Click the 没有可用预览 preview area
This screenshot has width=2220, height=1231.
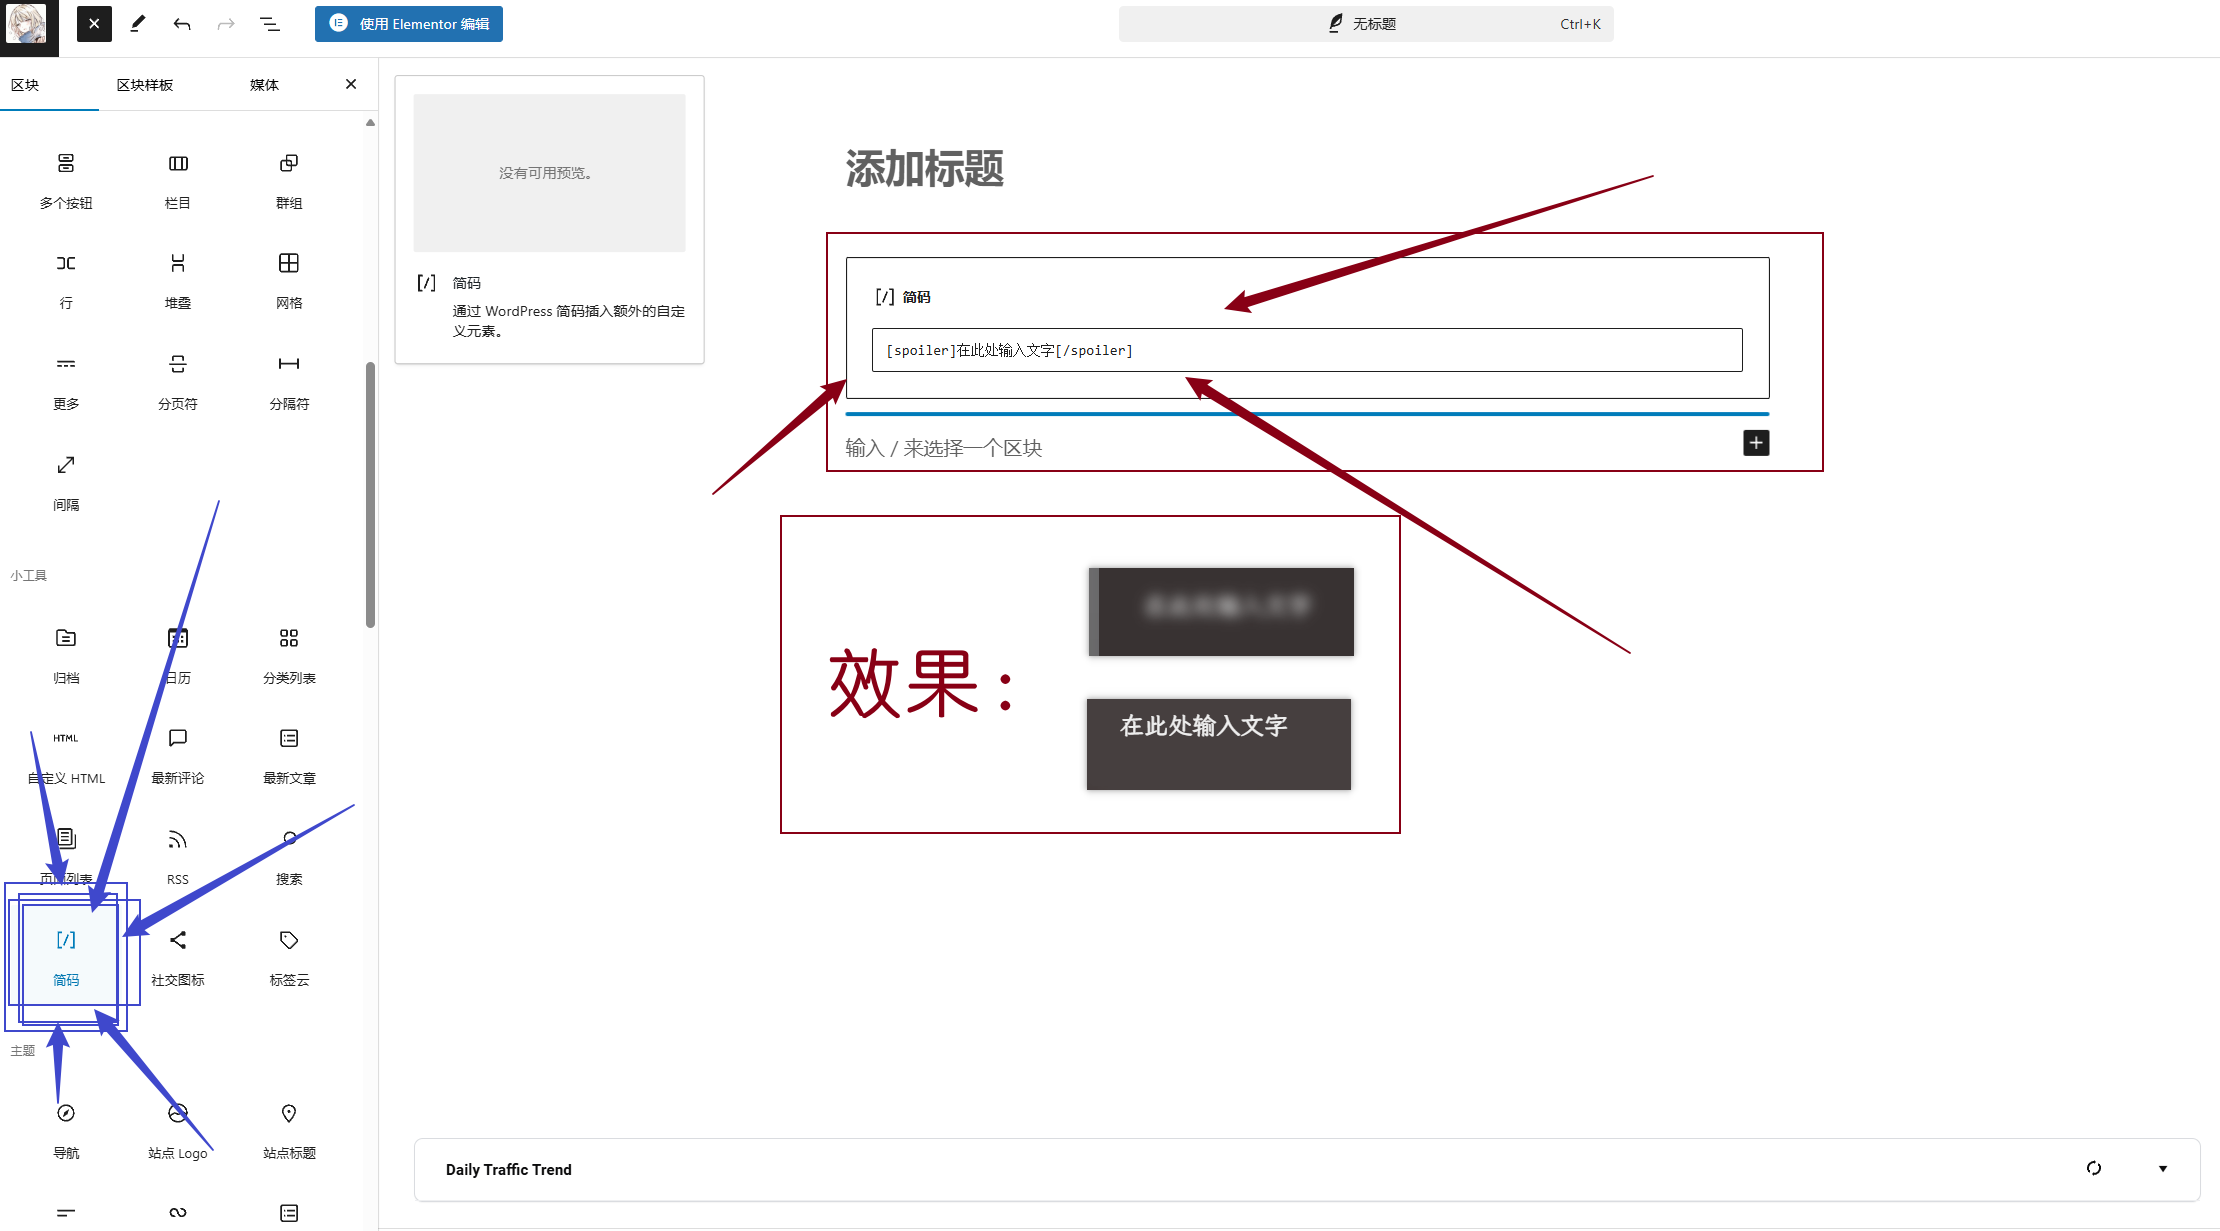(x=549, y=173)
